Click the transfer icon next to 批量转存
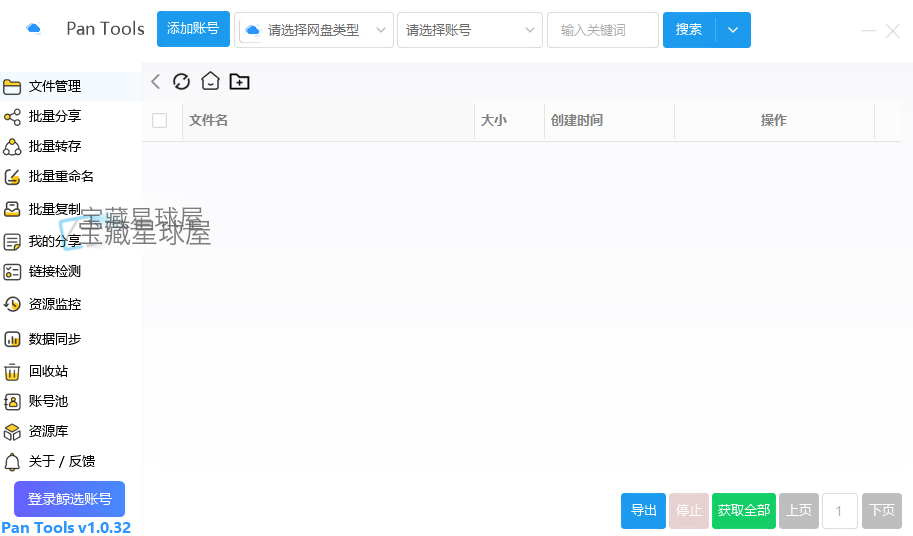 [12, 147]
